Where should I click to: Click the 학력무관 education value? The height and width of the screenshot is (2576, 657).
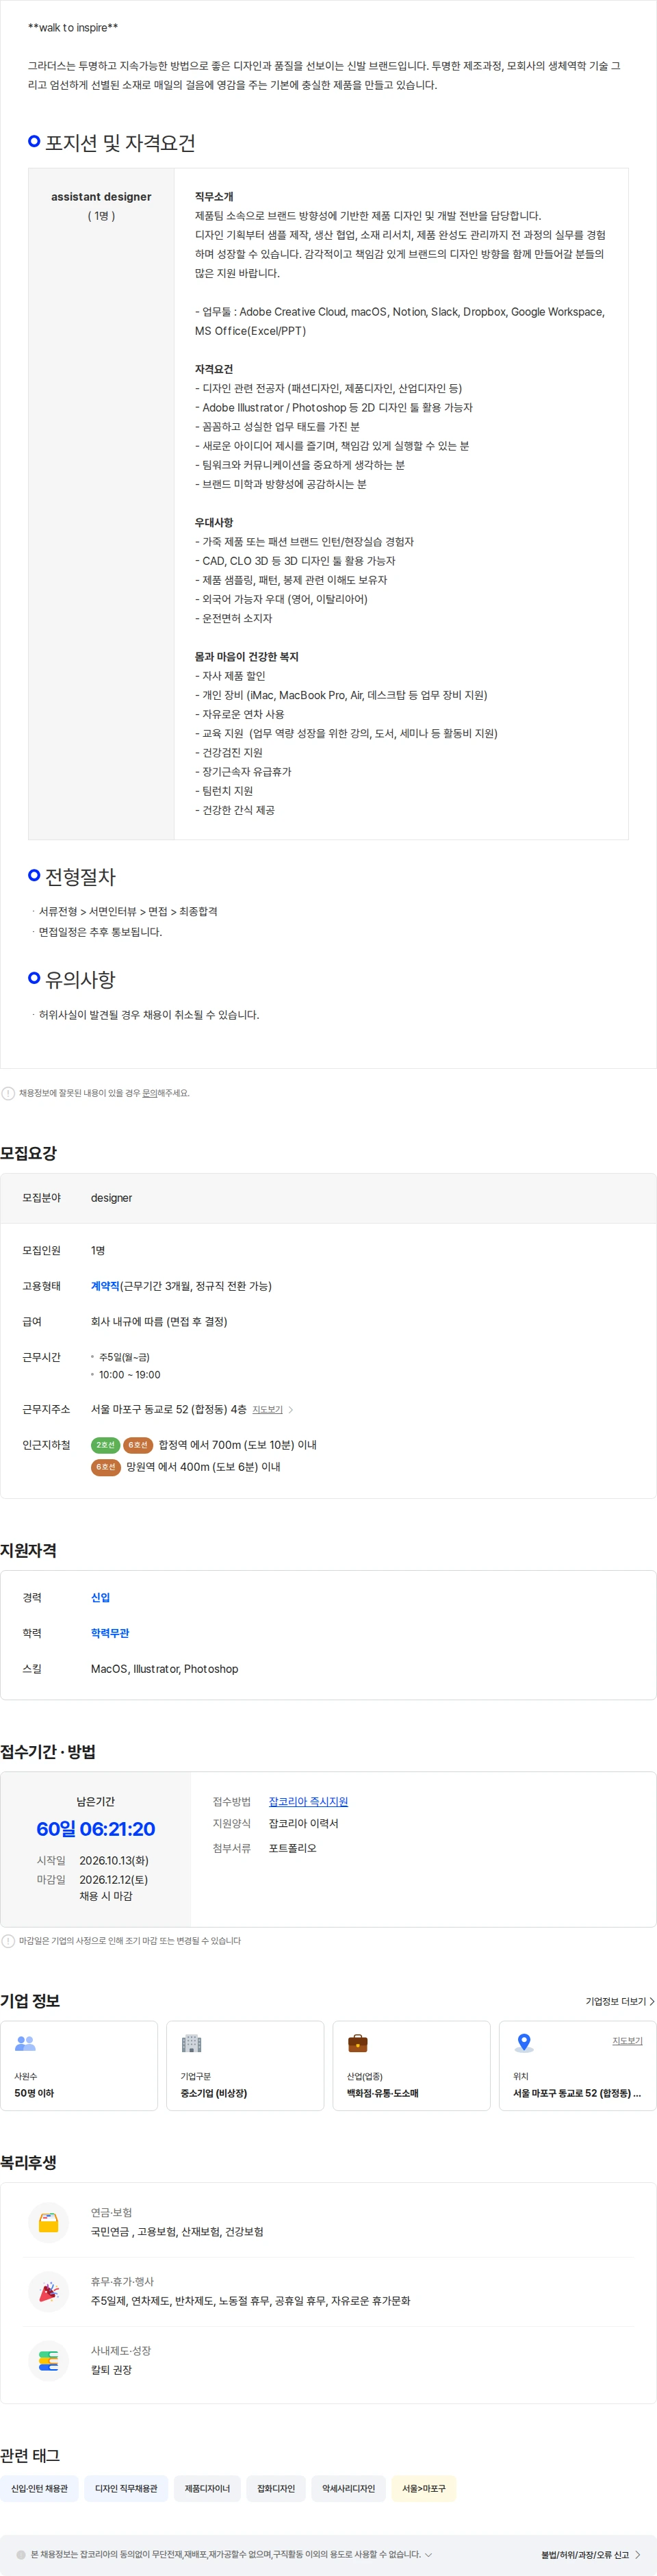(110, 1633)
